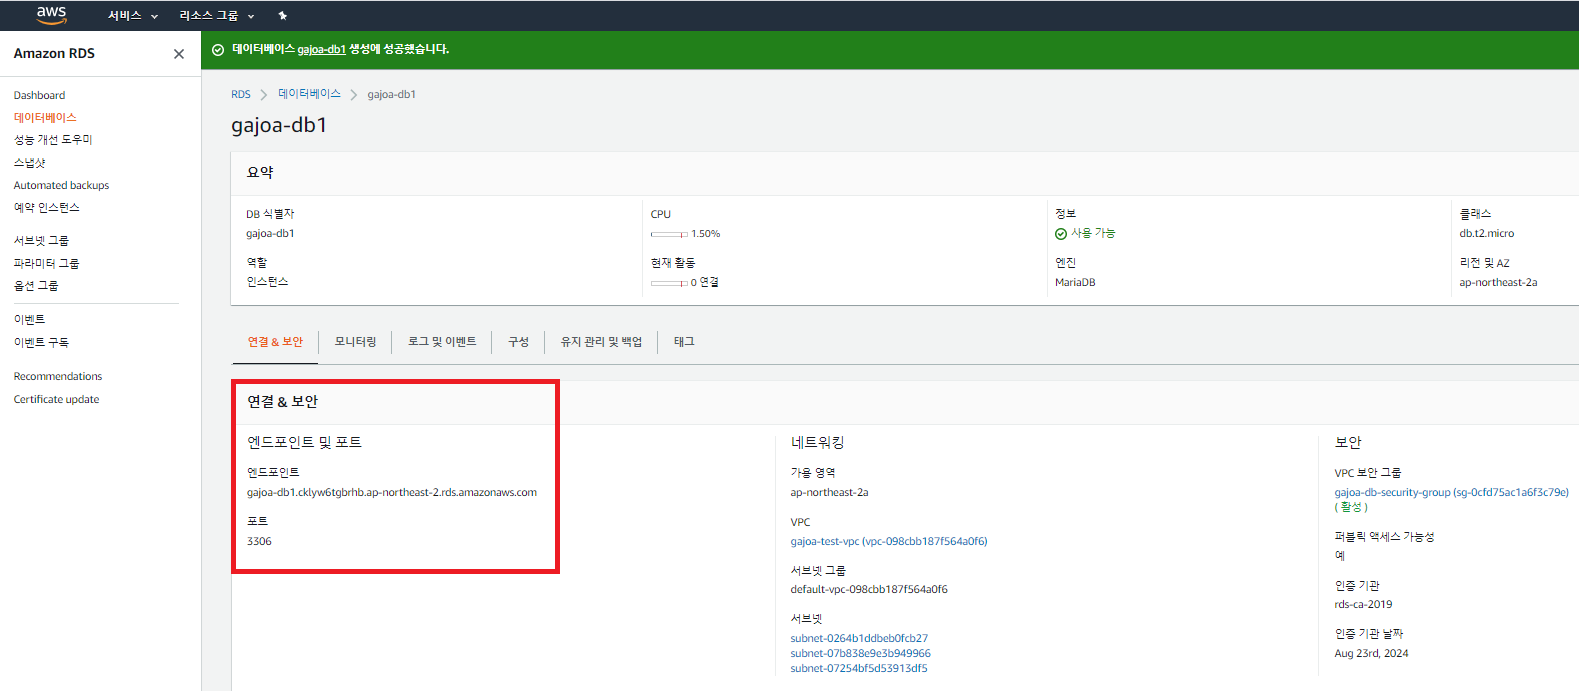Click the rds-ca-2019 certificate authority text
1579x691 pixels.
[1363, 604]
